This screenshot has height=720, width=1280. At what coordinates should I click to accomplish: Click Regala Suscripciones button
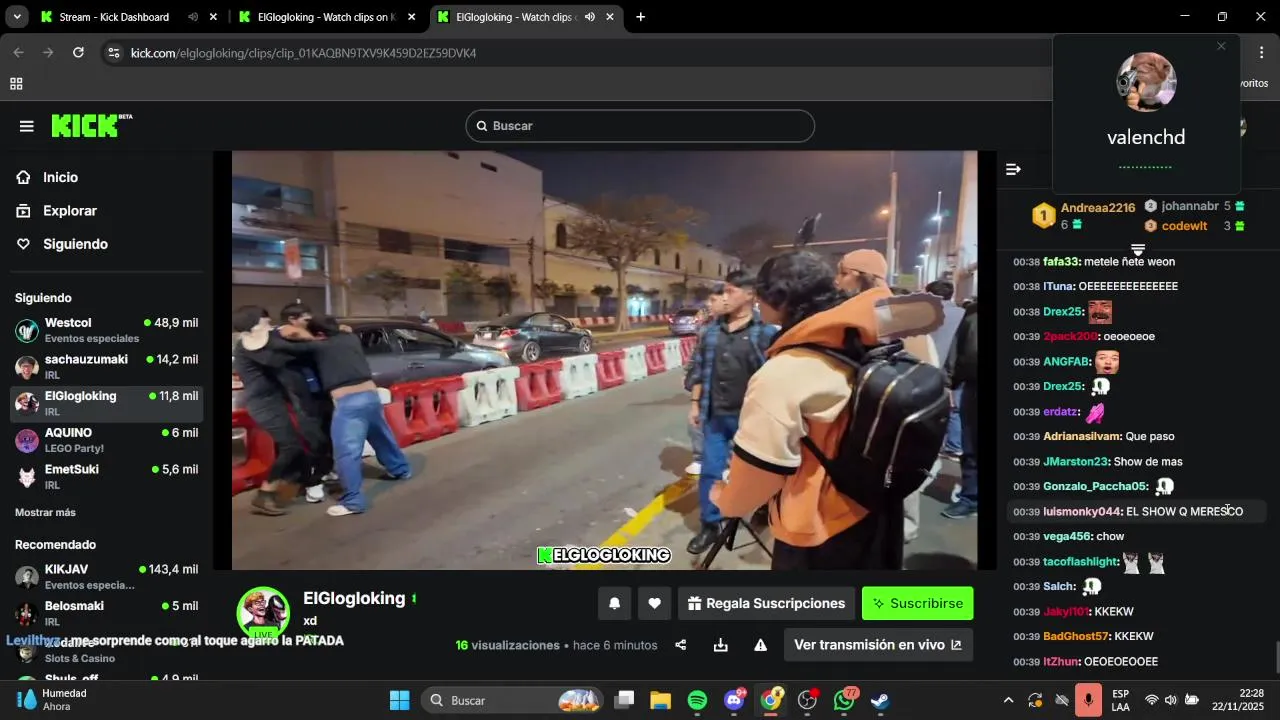pyautogui.click(x=767, y=603)
